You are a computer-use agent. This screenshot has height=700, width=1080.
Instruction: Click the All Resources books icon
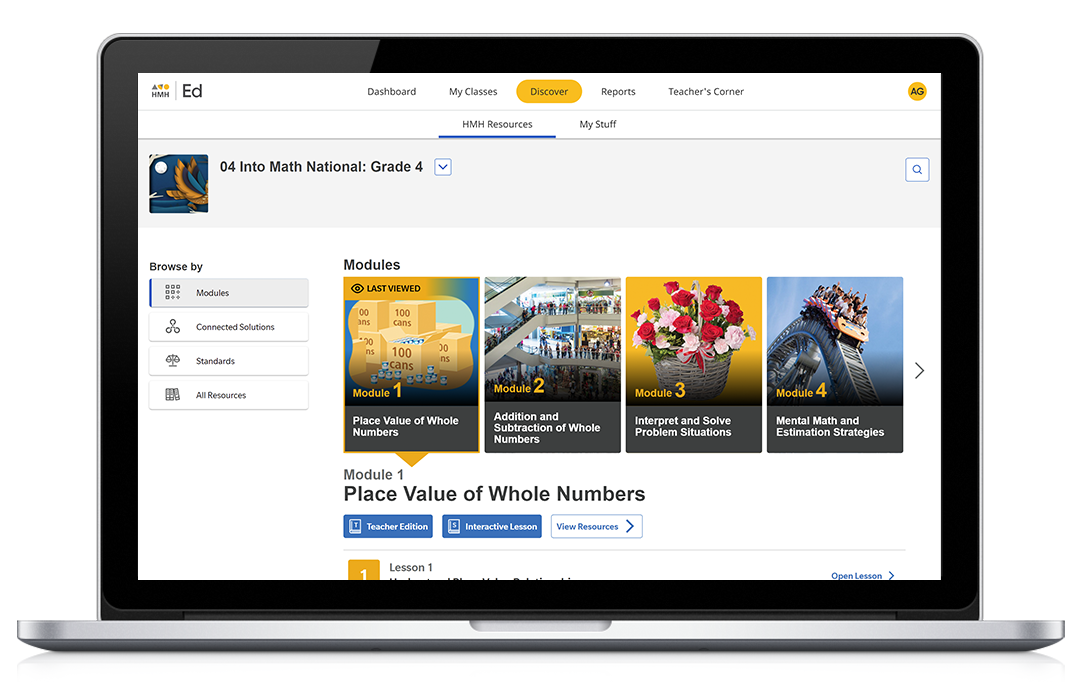pos(173,395)
